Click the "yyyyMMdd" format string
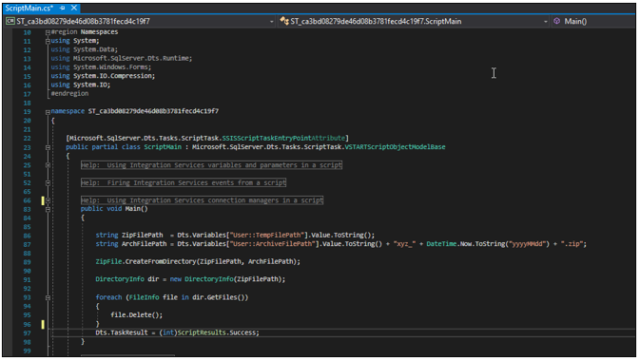This screenshot has width=640, height=360. click(x=528, y=244)
